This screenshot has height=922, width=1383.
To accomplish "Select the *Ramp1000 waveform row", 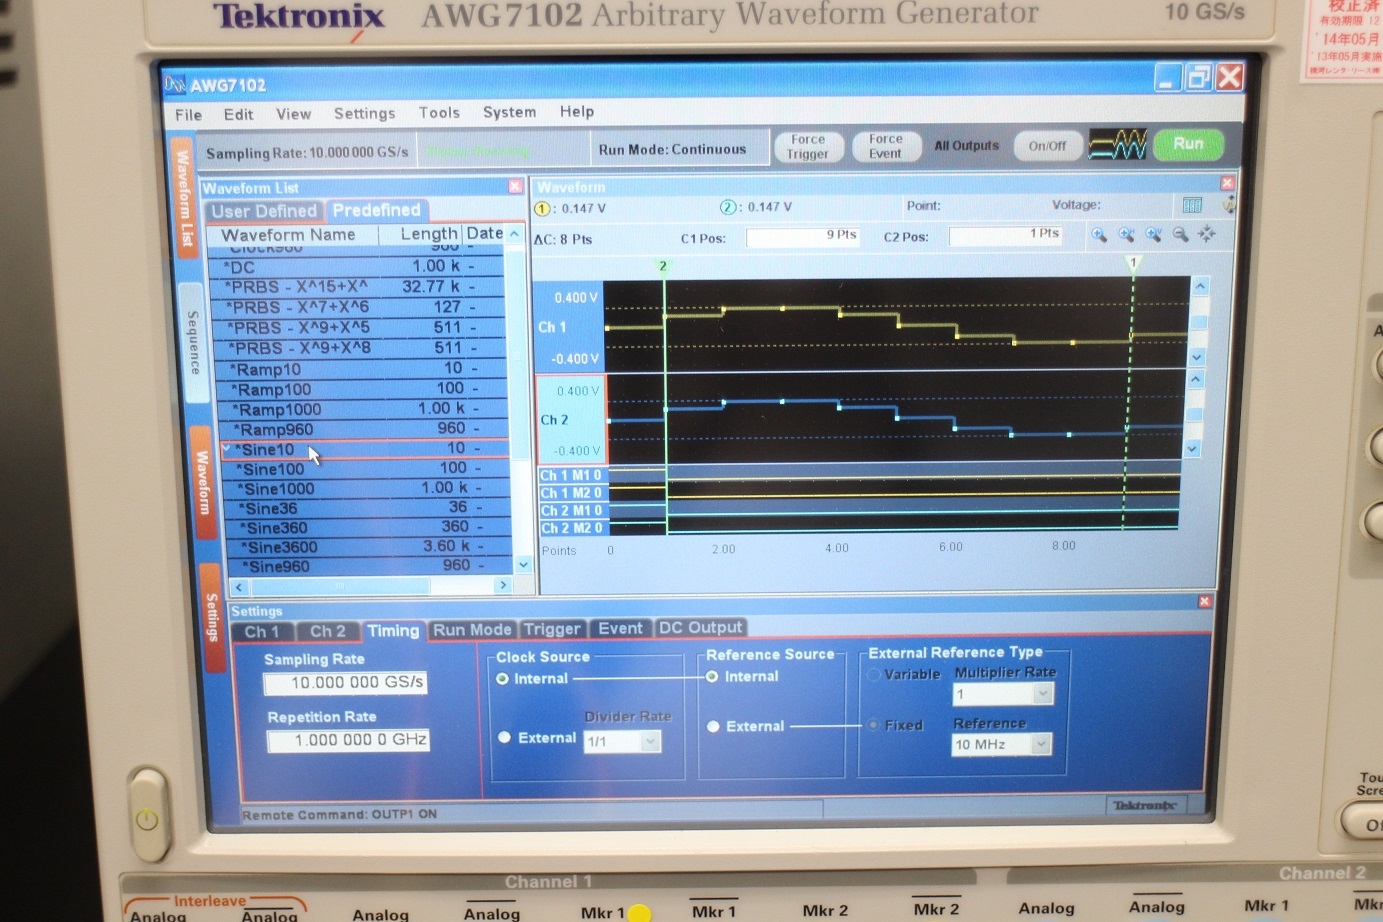I will (x=362, y=409).
